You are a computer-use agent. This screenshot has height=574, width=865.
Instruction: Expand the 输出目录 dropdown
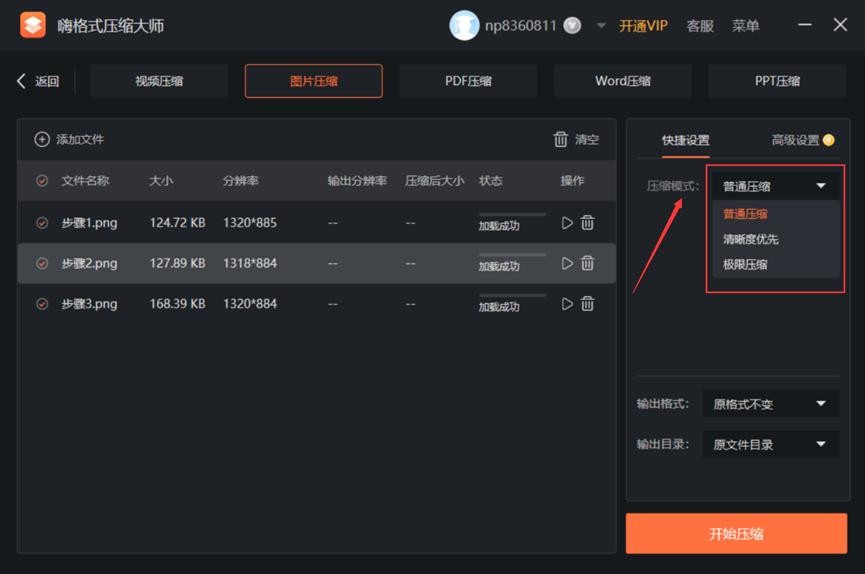[770, 444]
